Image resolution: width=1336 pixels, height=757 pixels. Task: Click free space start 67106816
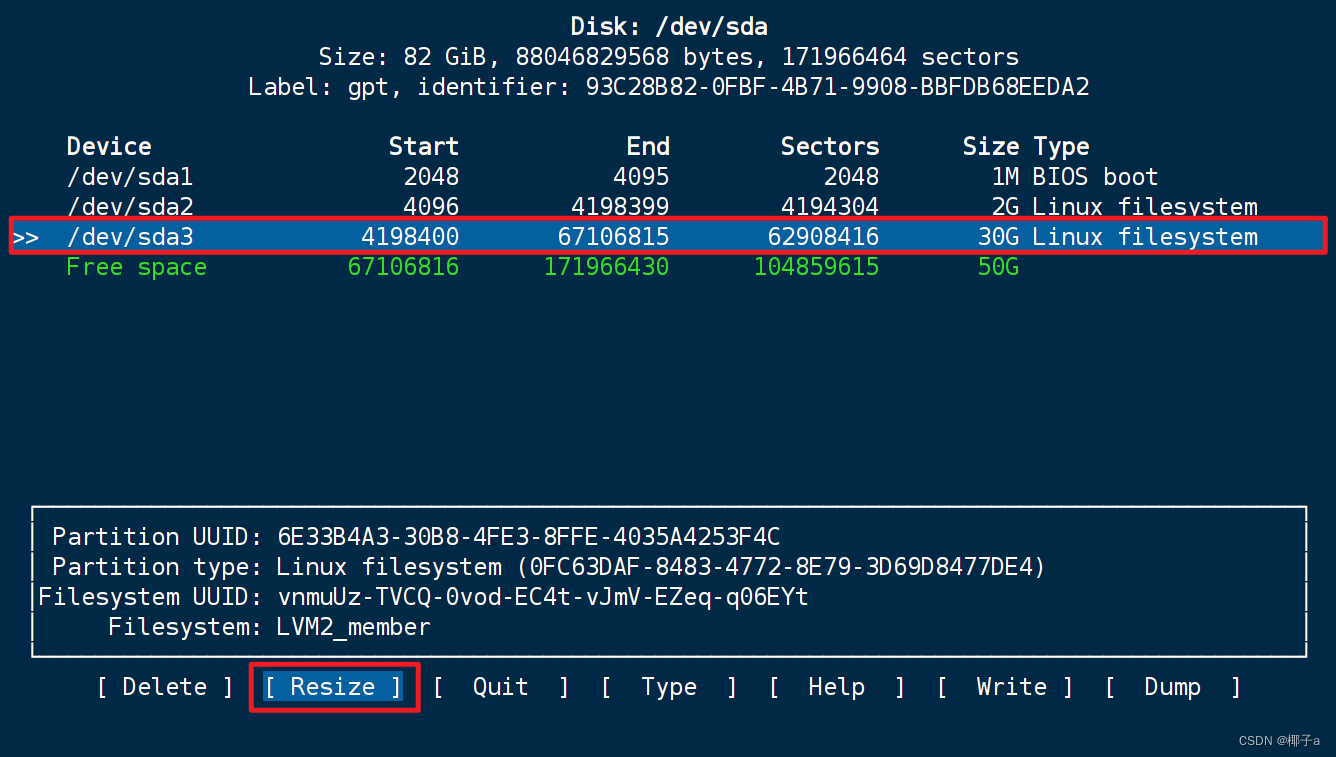403,267
